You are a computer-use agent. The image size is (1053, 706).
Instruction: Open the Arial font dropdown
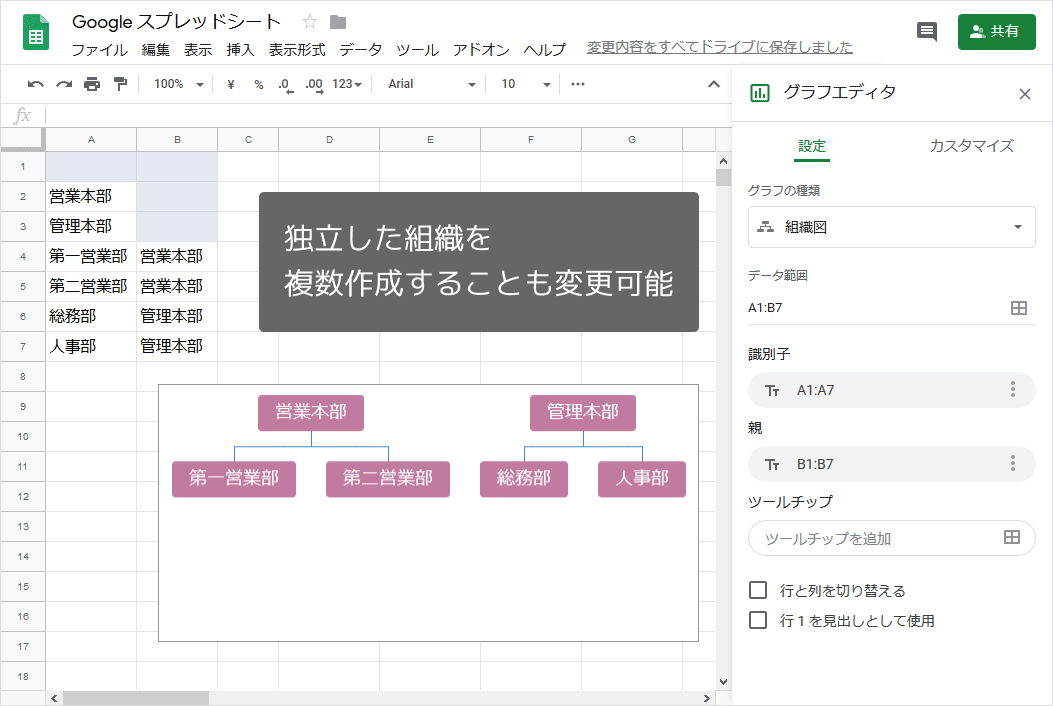pyautogui.click(x=430, y=84)
